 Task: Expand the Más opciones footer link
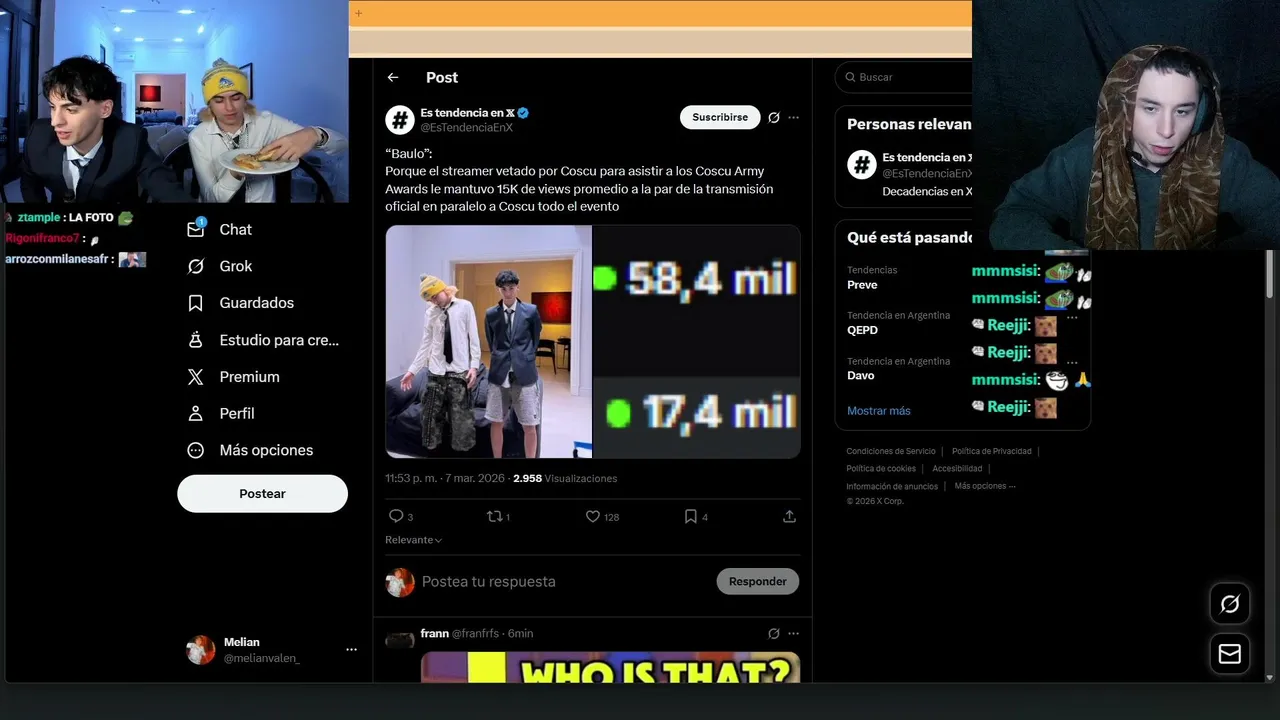[985, 486]
